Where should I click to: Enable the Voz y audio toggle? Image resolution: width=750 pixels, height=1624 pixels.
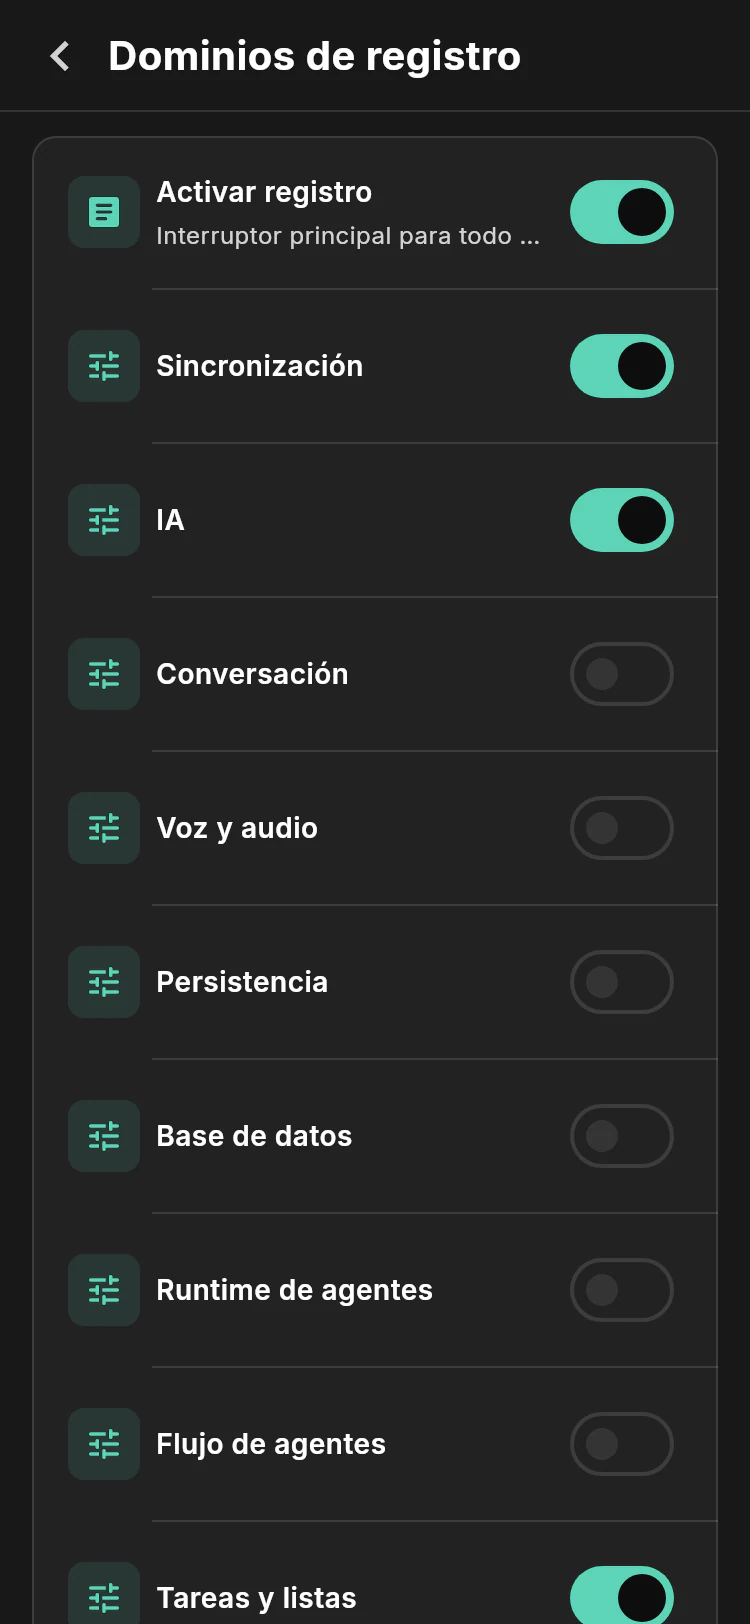tap(622, 828)
